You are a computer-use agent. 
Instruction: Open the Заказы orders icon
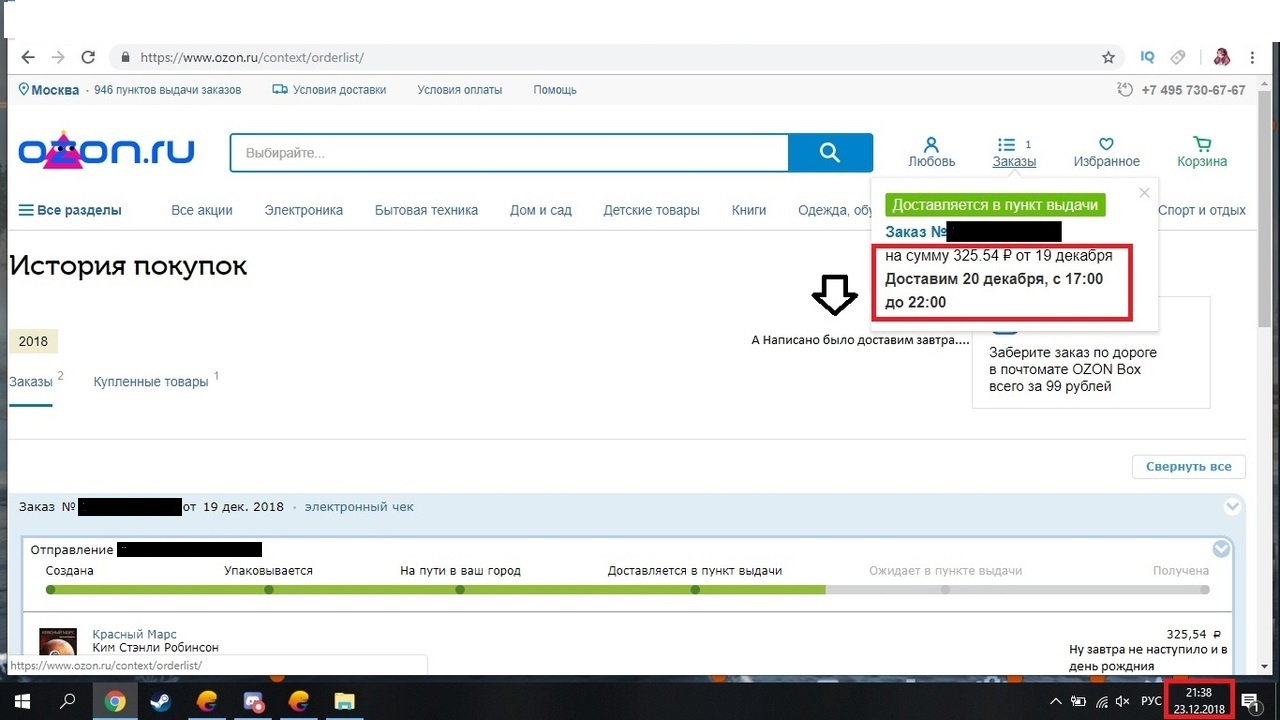pos(1014,152)
